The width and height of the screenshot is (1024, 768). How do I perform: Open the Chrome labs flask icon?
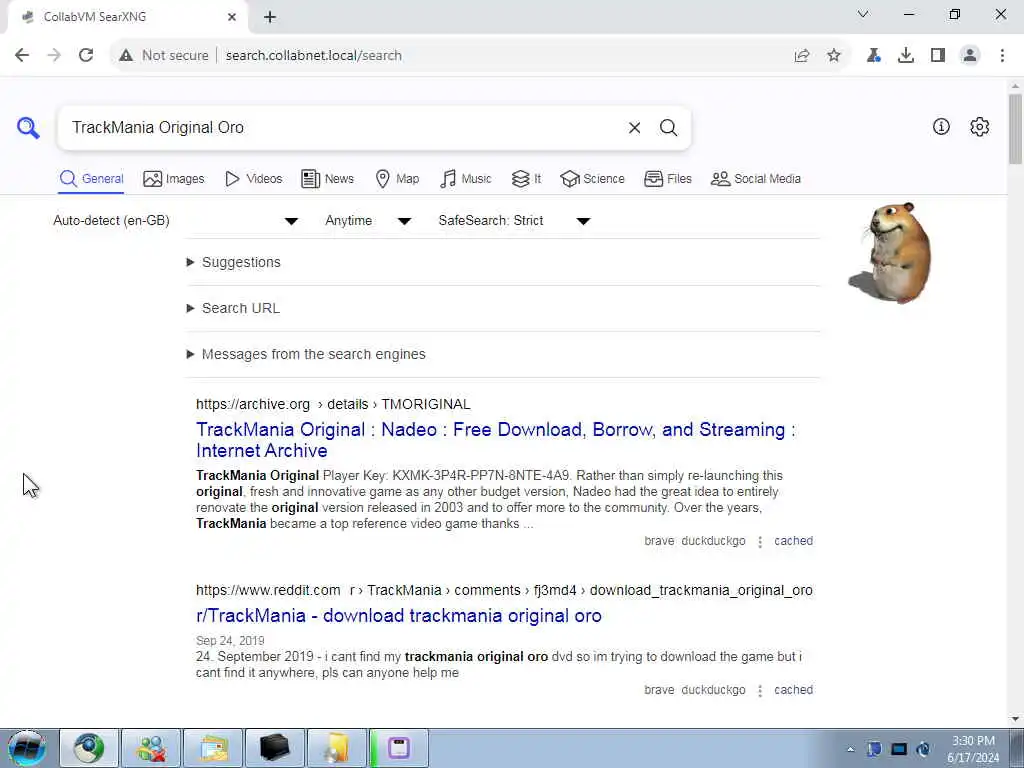(874, 56)
